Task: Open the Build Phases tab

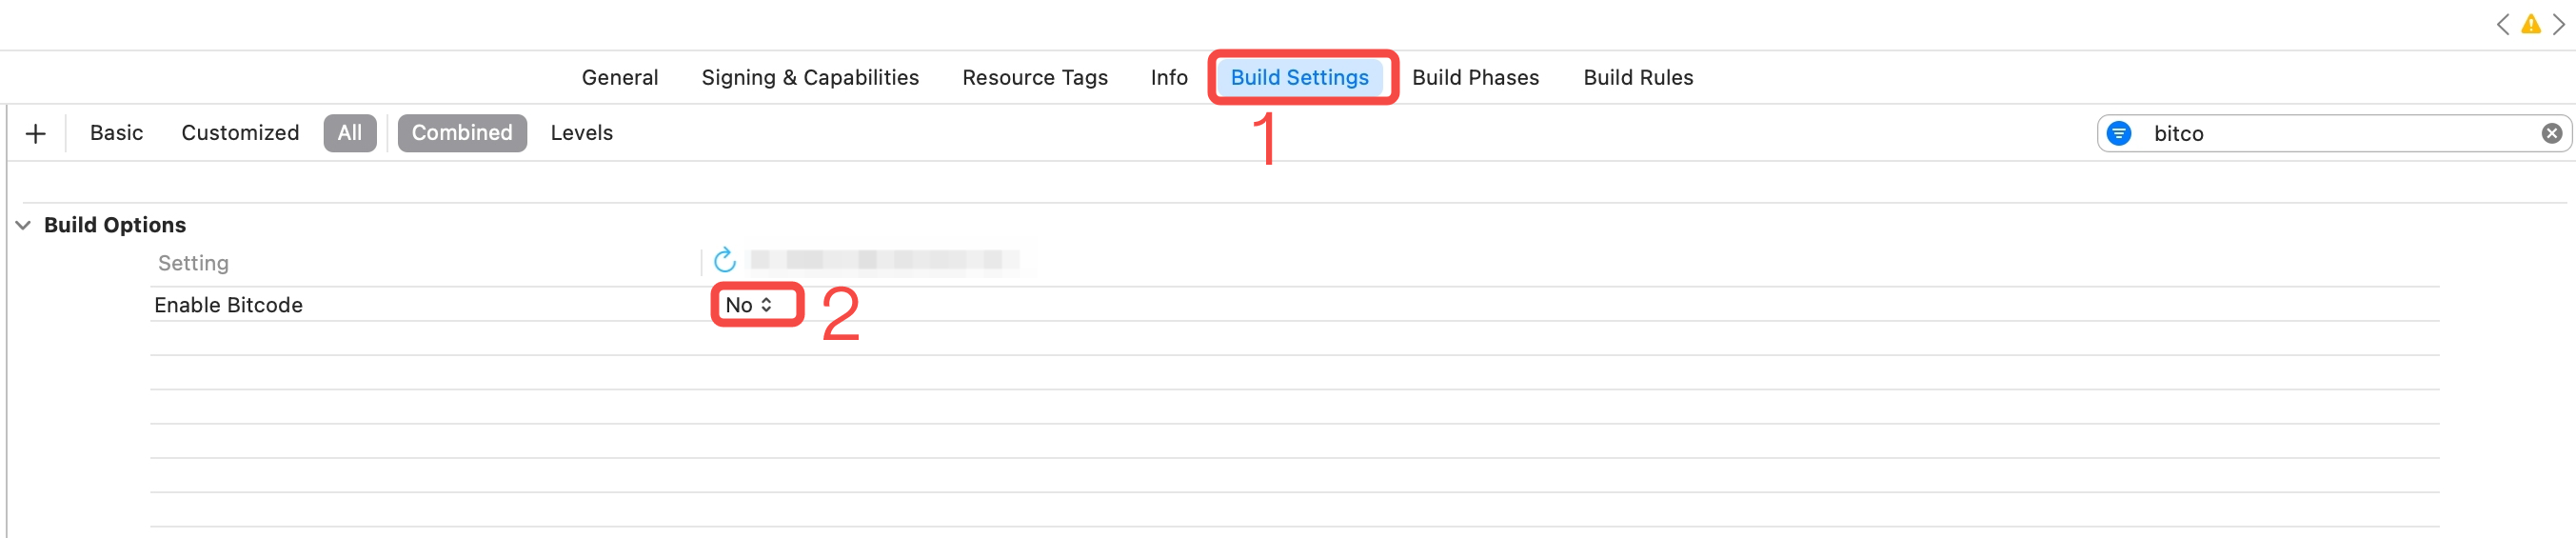Action: pos(1475,77)
